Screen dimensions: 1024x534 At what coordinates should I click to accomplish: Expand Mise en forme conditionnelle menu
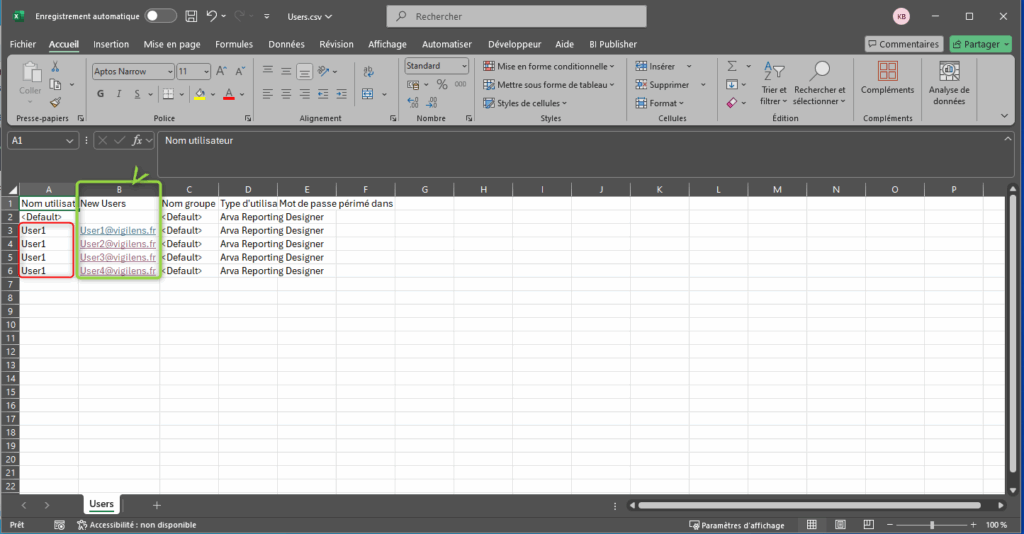[546, 66]
